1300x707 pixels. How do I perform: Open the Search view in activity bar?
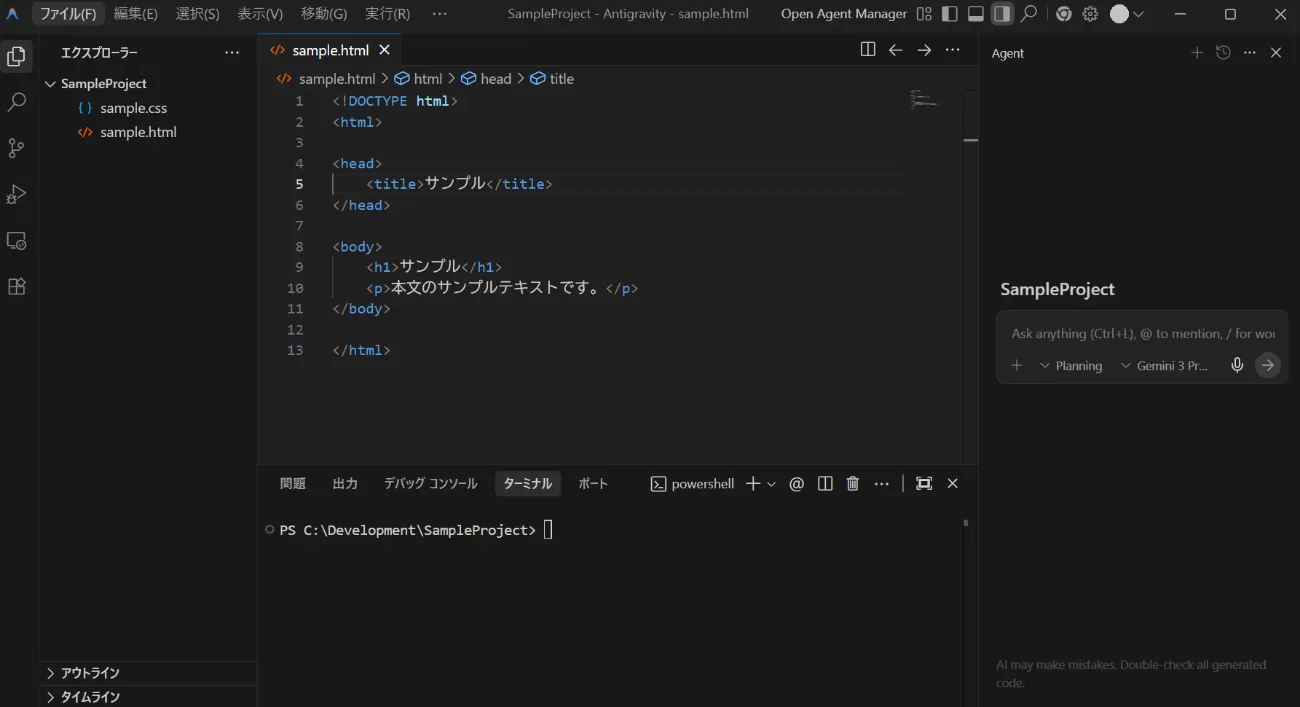click(16, 102)
